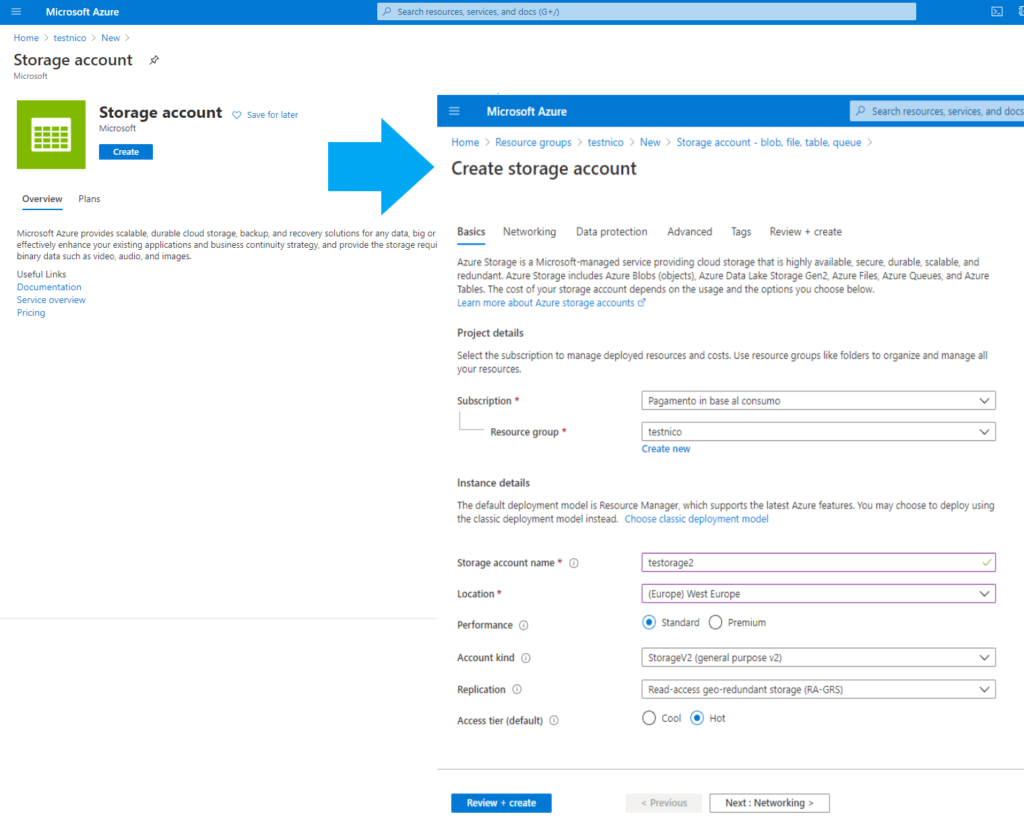Screen dimensions: 1024x837
Task: Open the Tags tab
Action: click(741, 232)
